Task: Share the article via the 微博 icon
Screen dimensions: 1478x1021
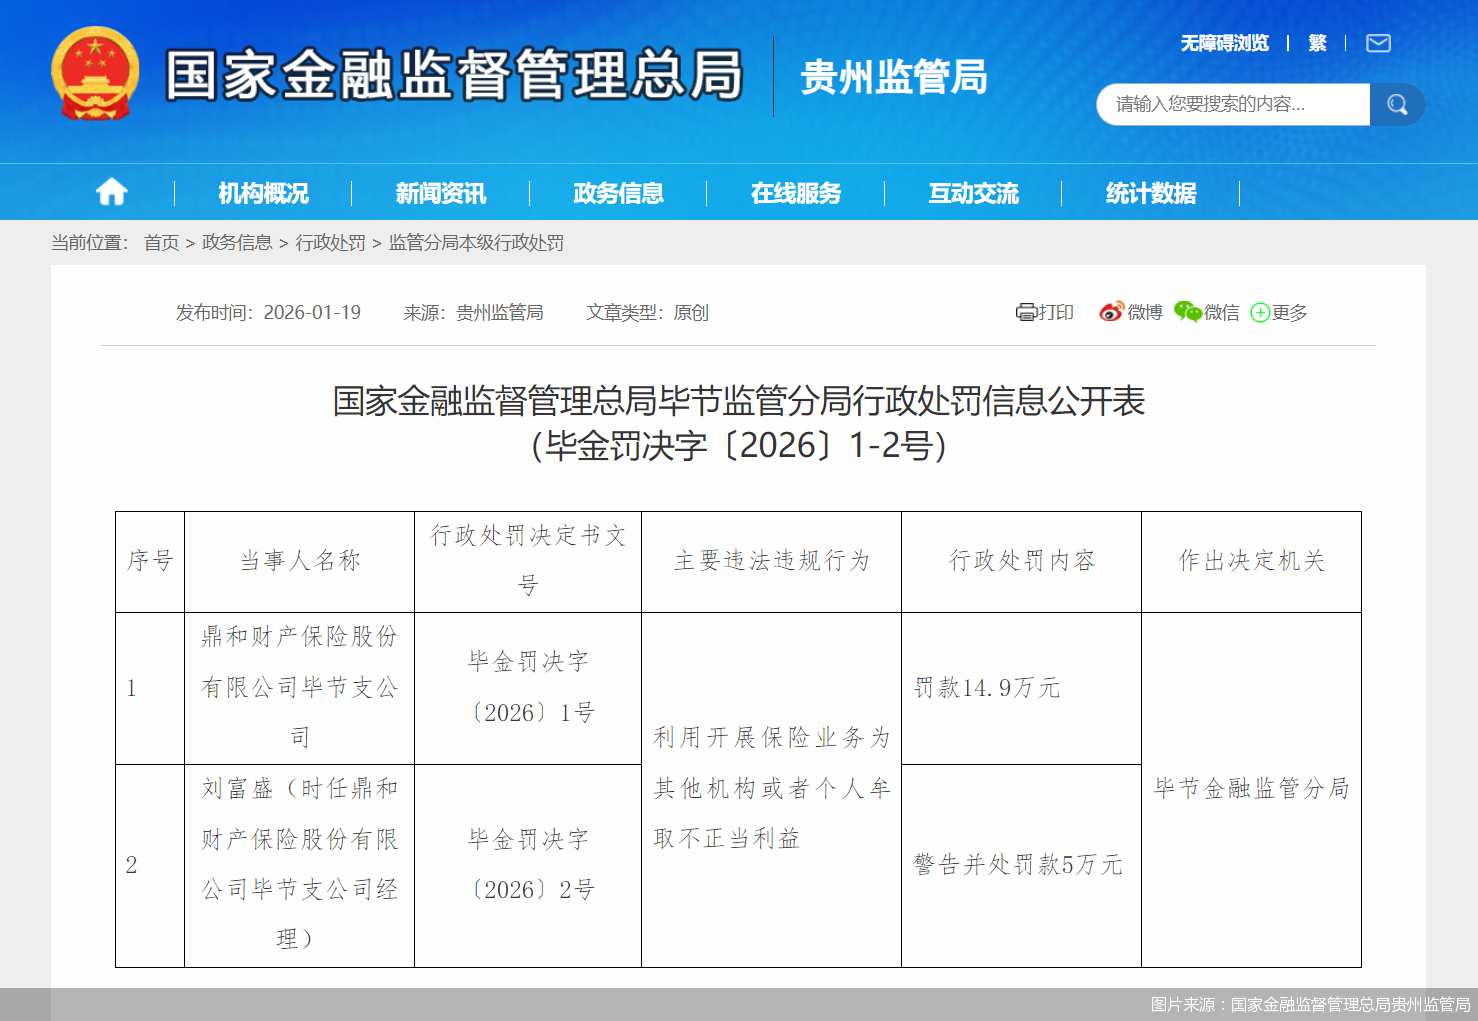Action: coord(1110,312)
